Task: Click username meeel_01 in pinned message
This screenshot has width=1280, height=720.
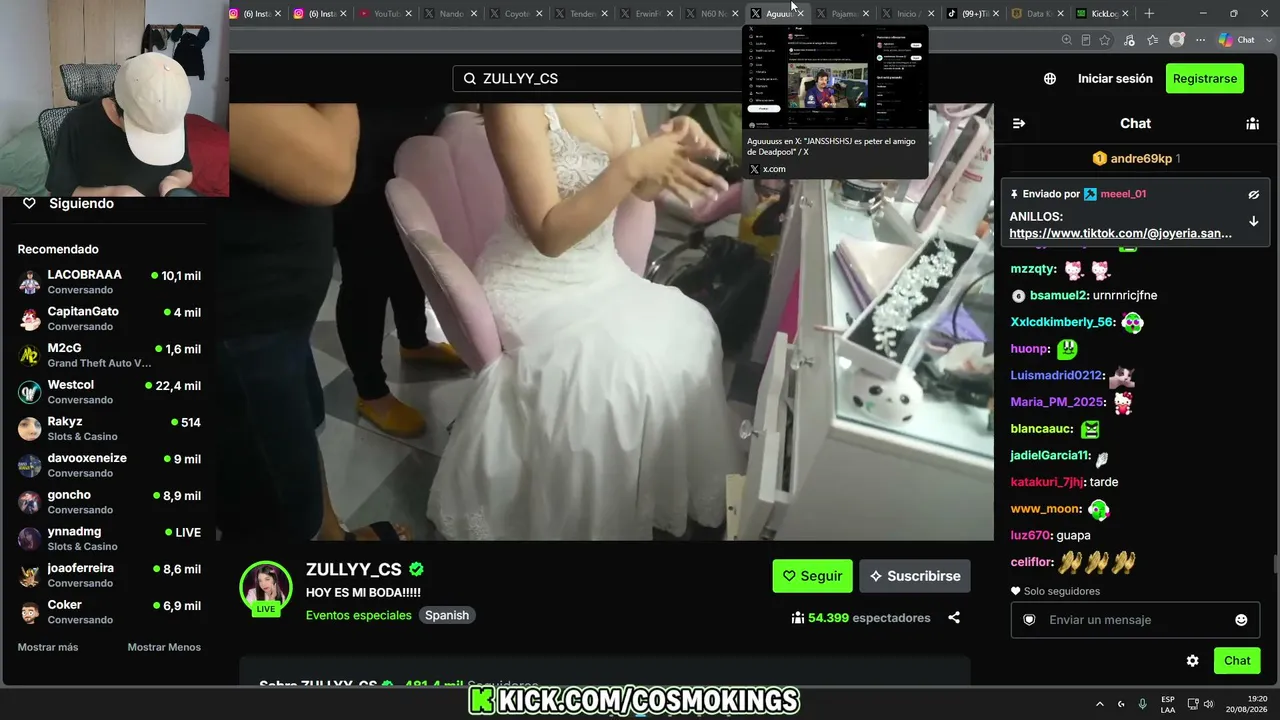Action: (1123, 194)
